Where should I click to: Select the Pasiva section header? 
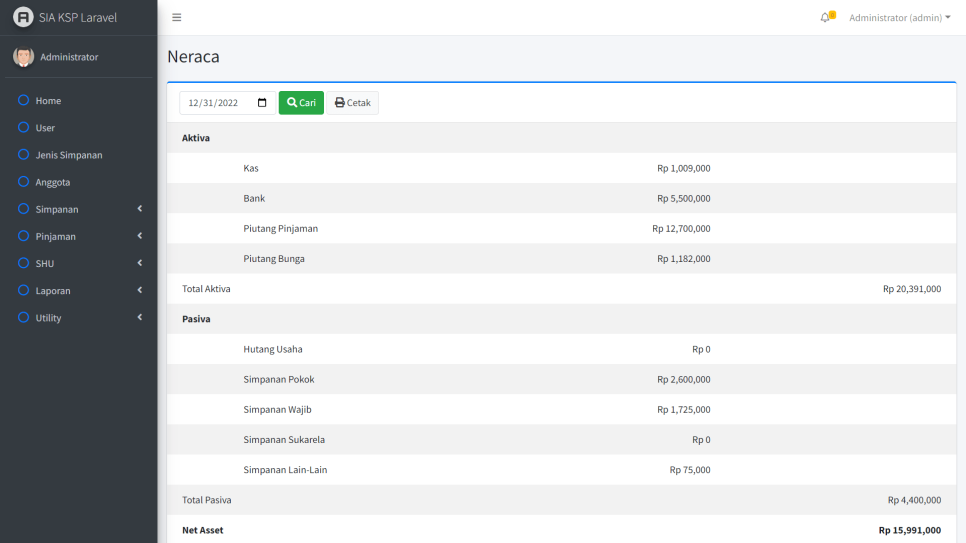coord(196,319)
